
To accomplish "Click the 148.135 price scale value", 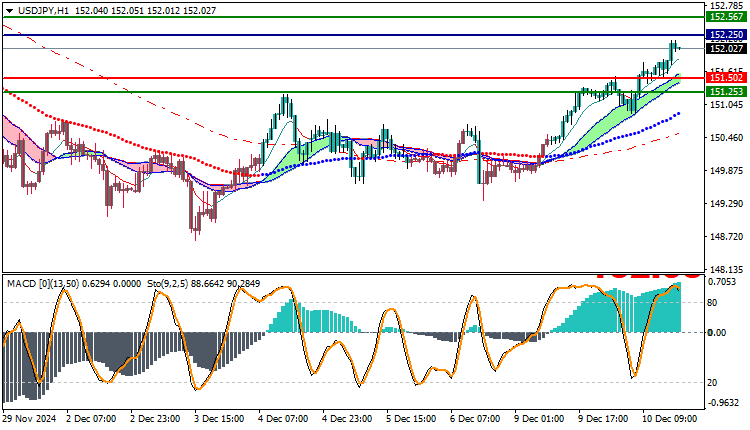I will pyautogui.click(x=727, y=269).
